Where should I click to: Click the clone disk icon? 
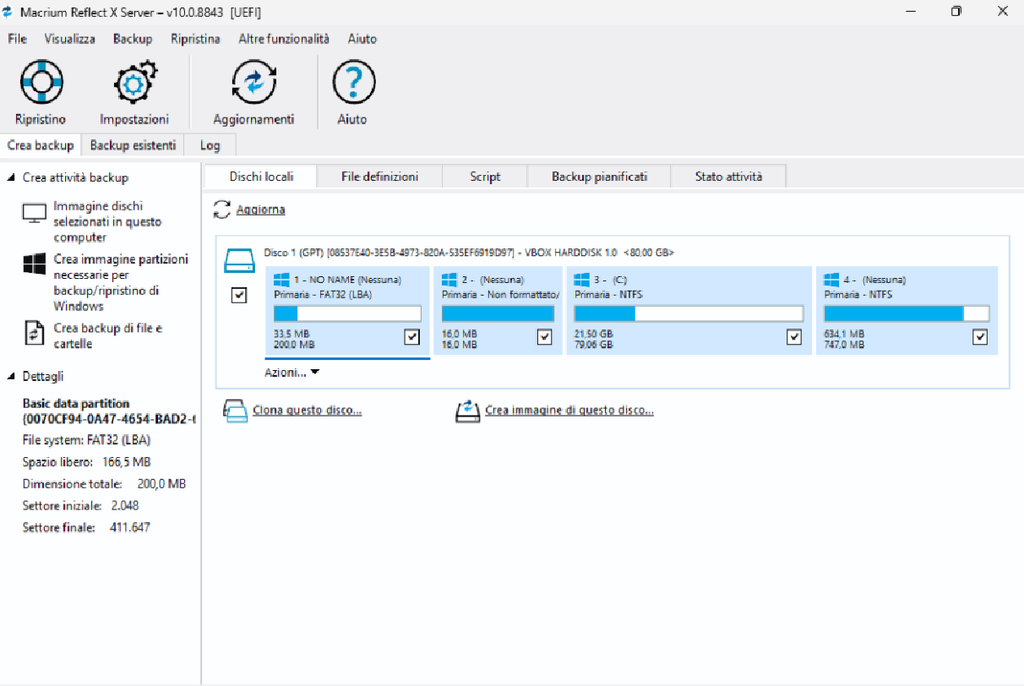pos(235,411)
